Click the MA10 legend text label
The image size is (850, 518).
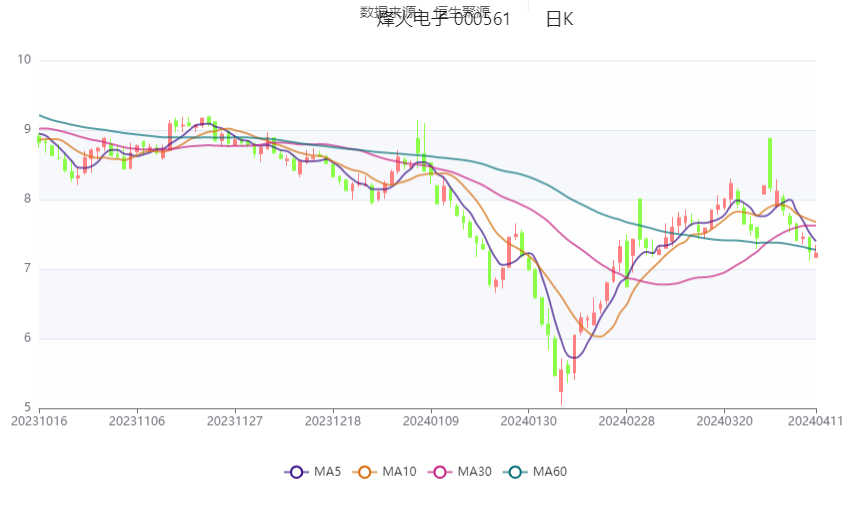point(399,471)
